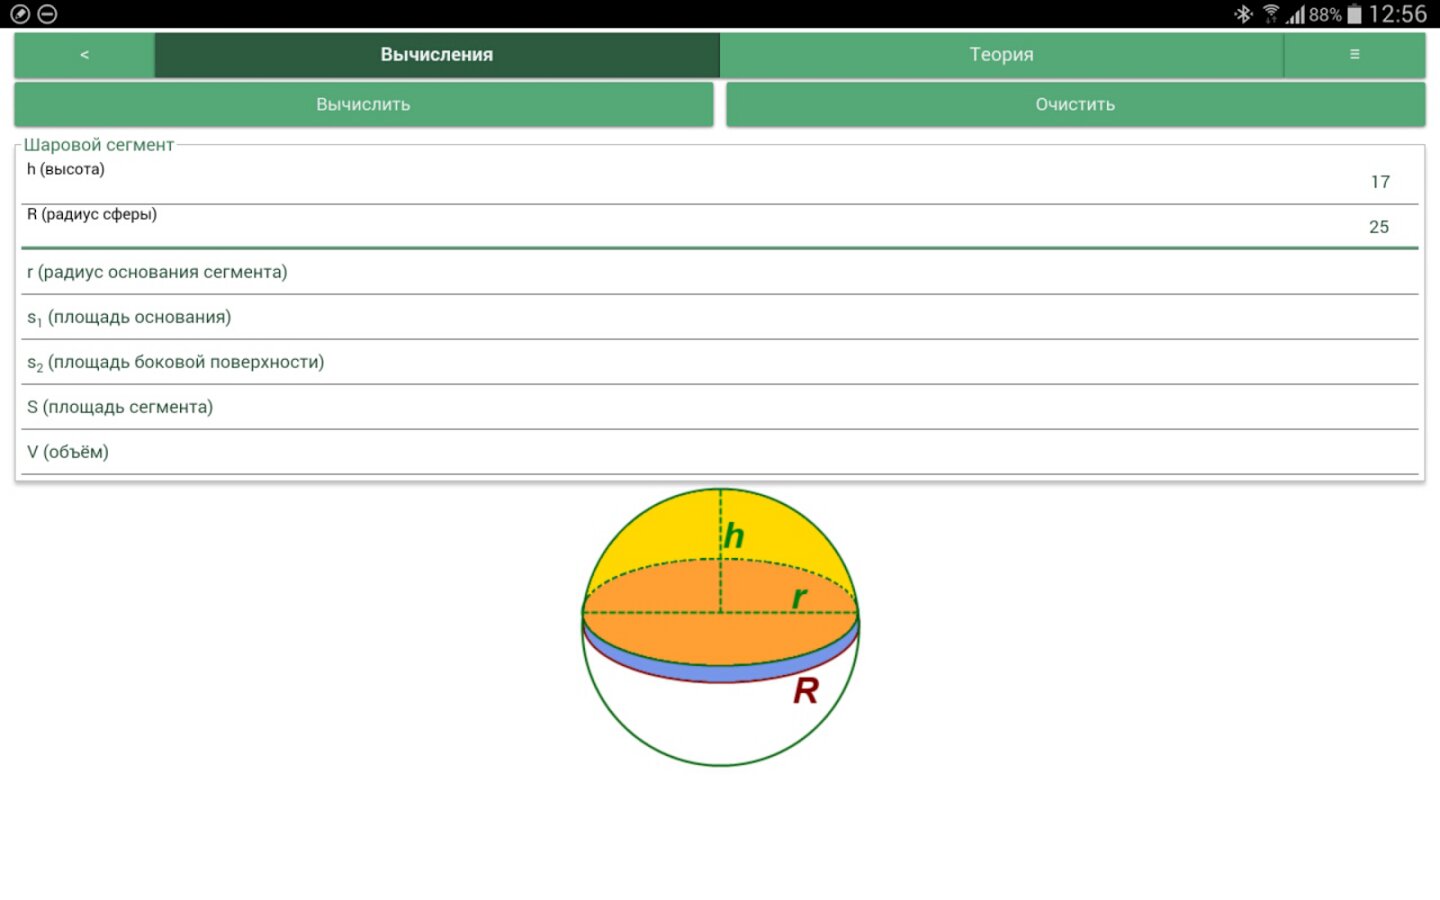Click the red R label in diagram
The image size is (1440, 900).
[806, 690]
